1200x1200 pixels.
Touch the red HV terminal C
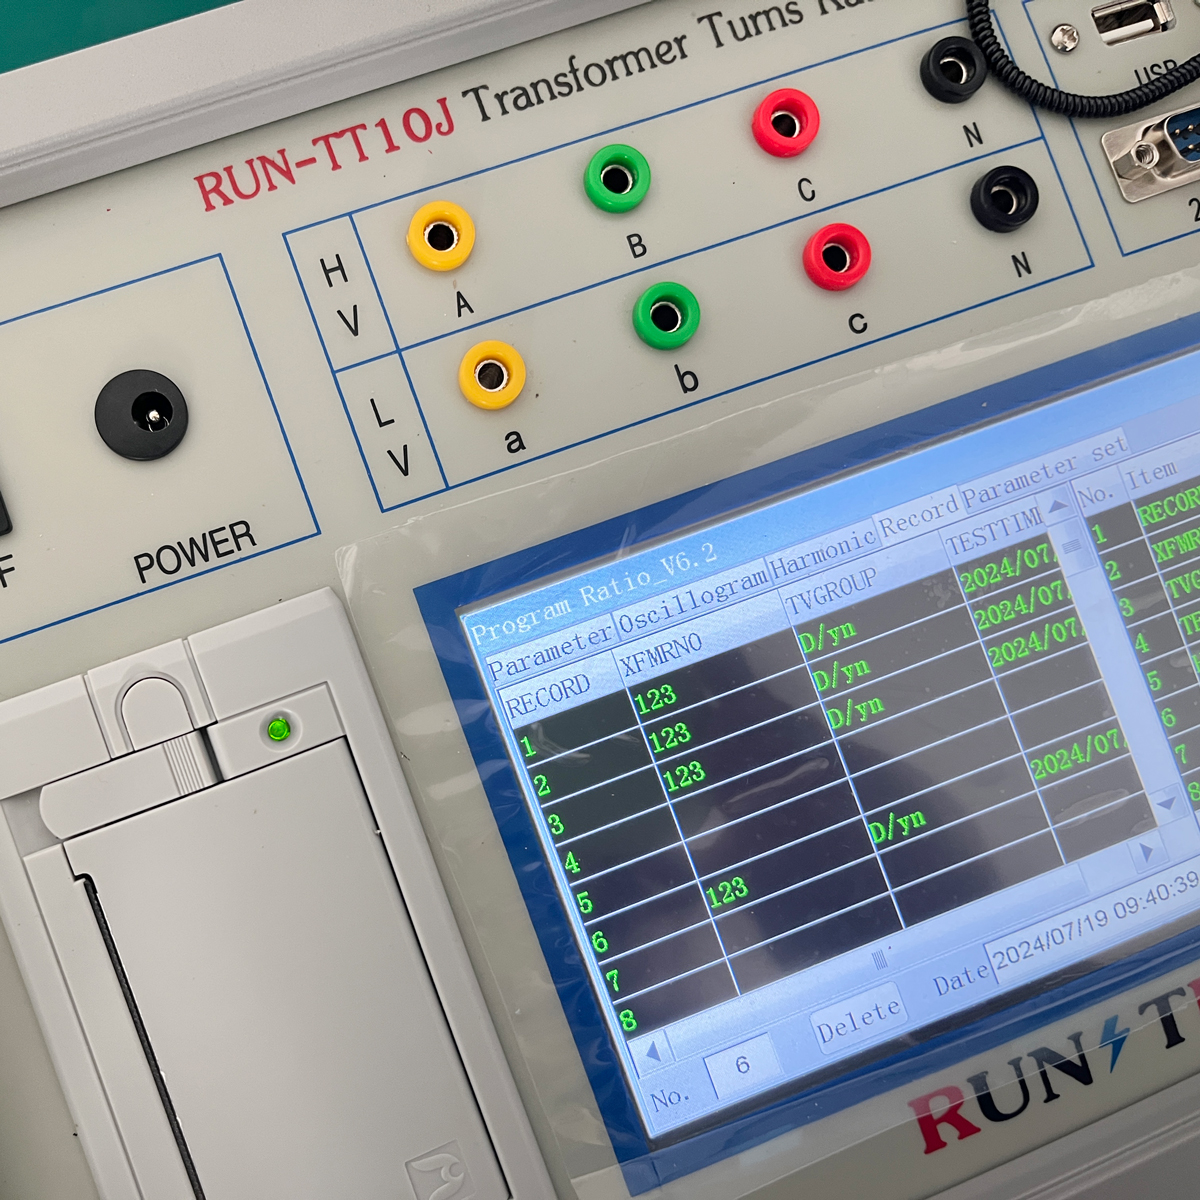785,123
